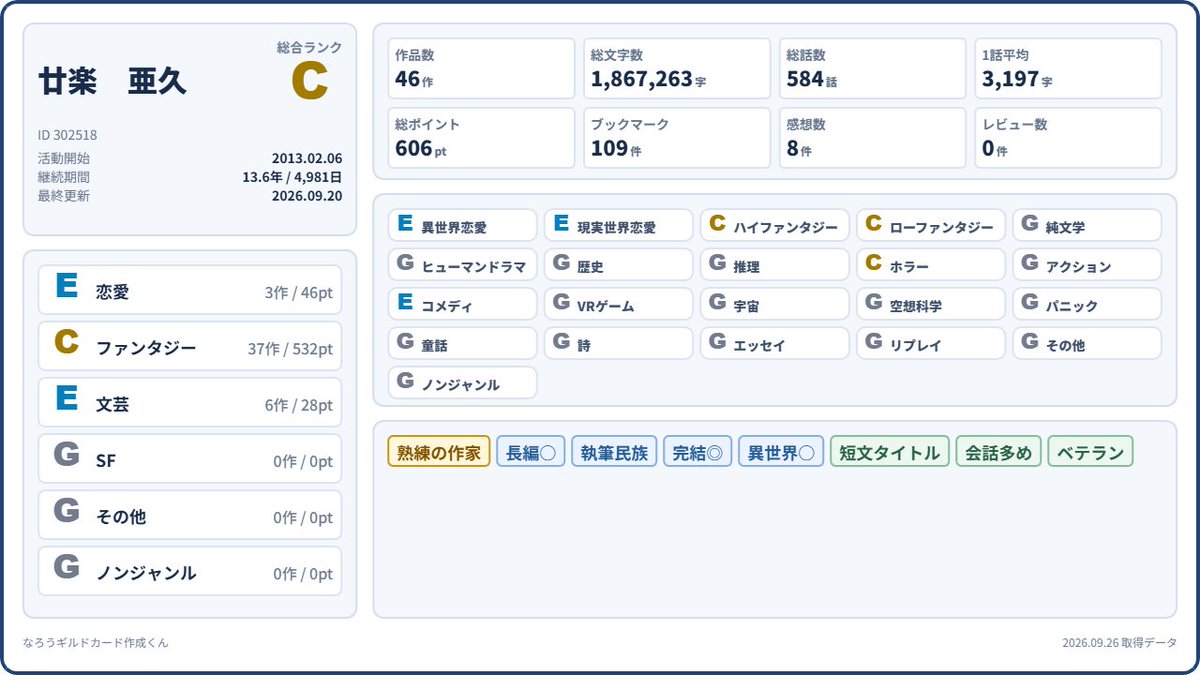Select the ノンジャンル category row in left panel
Screen dimensions: 1200x675
coord(190,571)
